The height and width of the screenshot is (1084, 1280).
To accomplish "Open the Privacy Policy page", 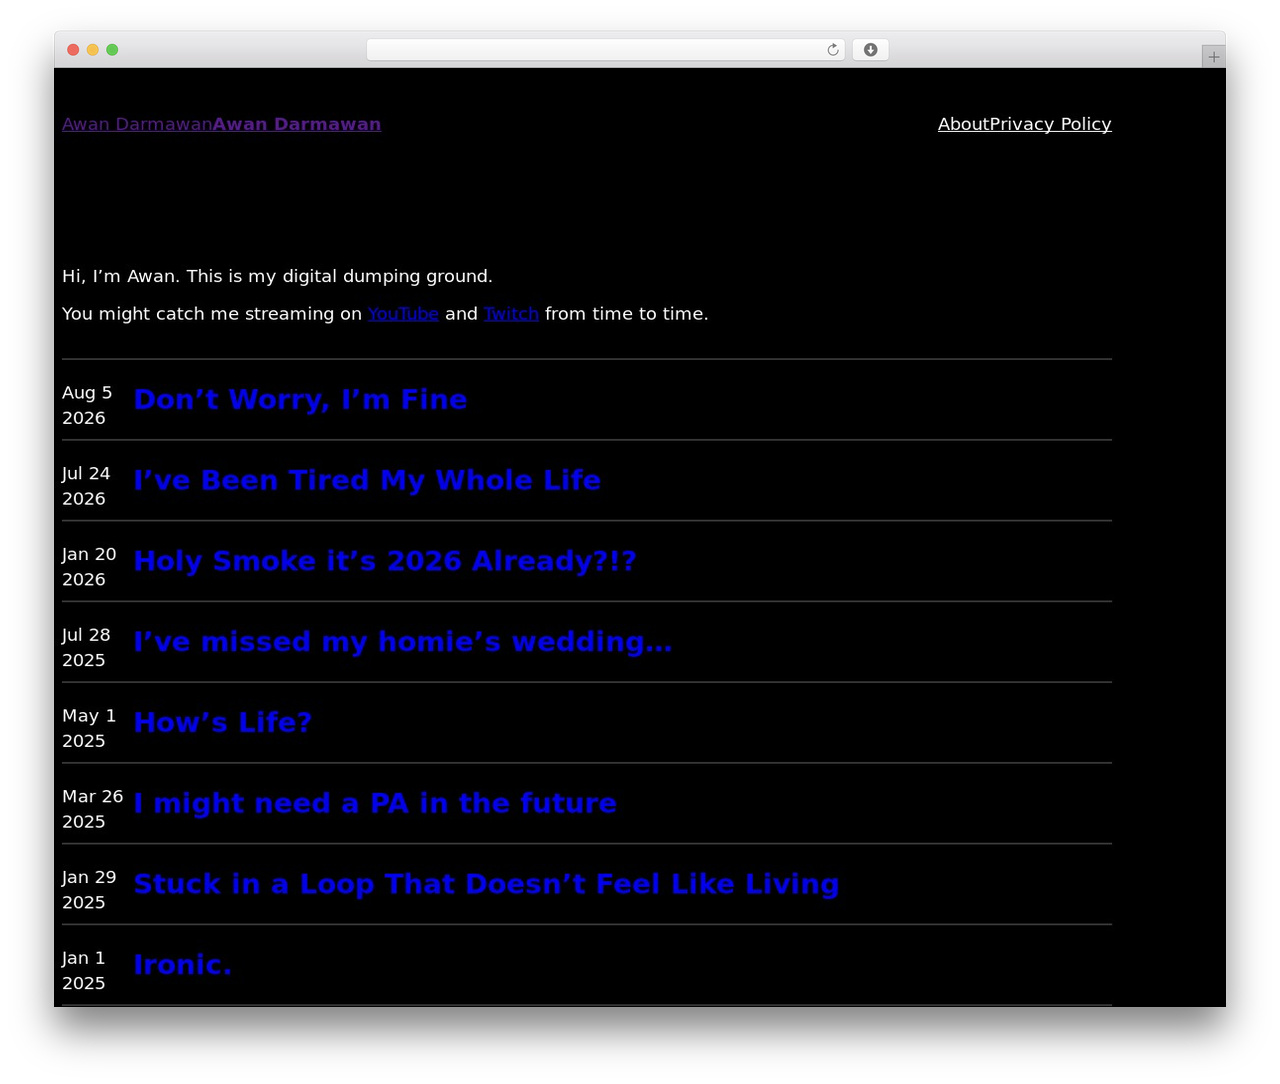I will tap(1050, 124).
